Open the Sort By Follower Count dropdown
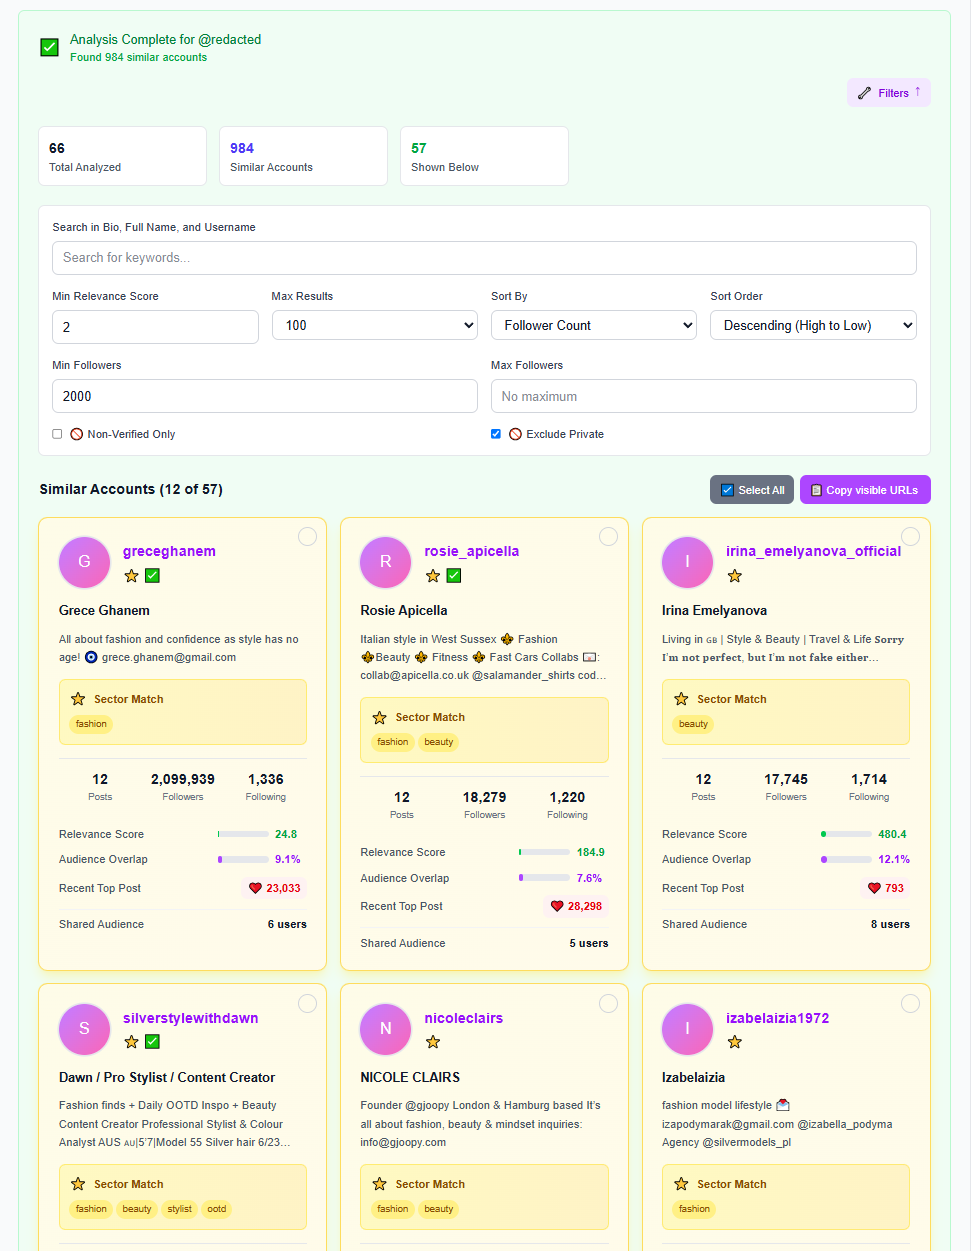 click(x=593, y=325)
